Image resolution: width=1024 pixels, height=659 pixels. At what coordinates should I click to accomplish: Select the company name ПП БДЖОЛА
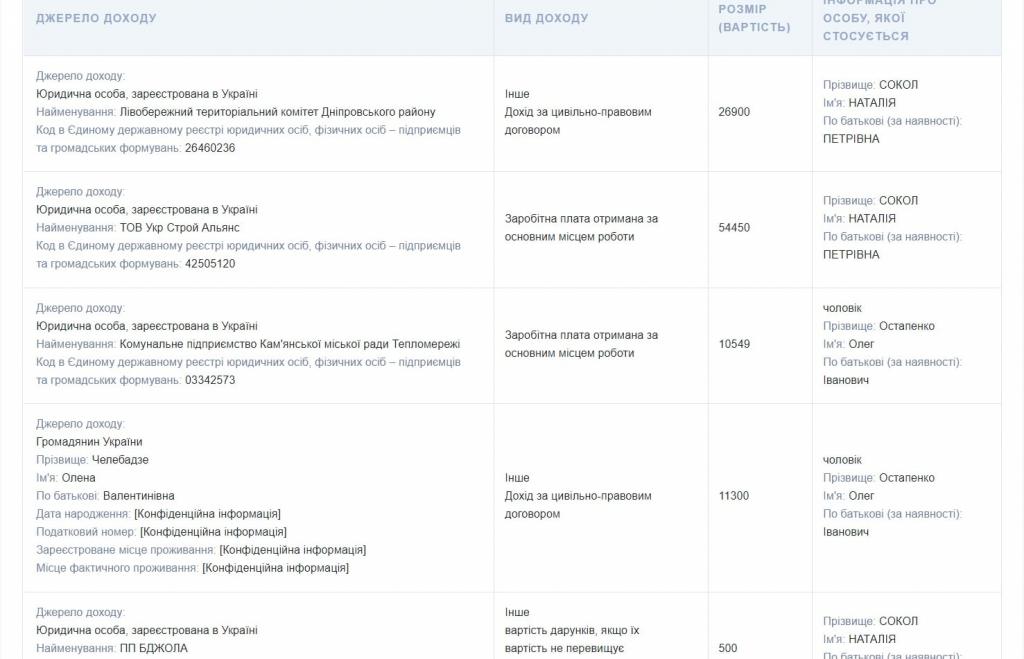click(153, 649)
